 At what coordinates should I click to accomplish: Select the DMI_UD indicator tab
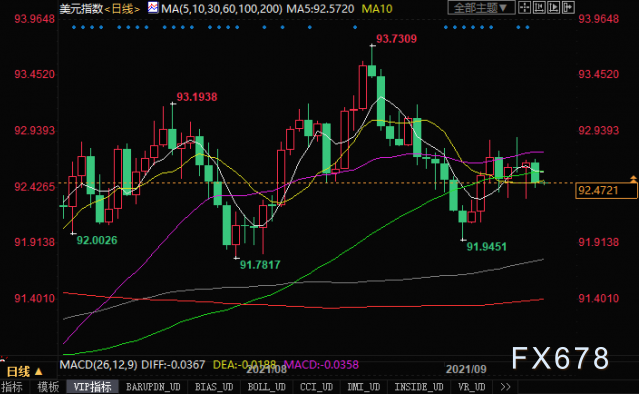coord(363,387)
